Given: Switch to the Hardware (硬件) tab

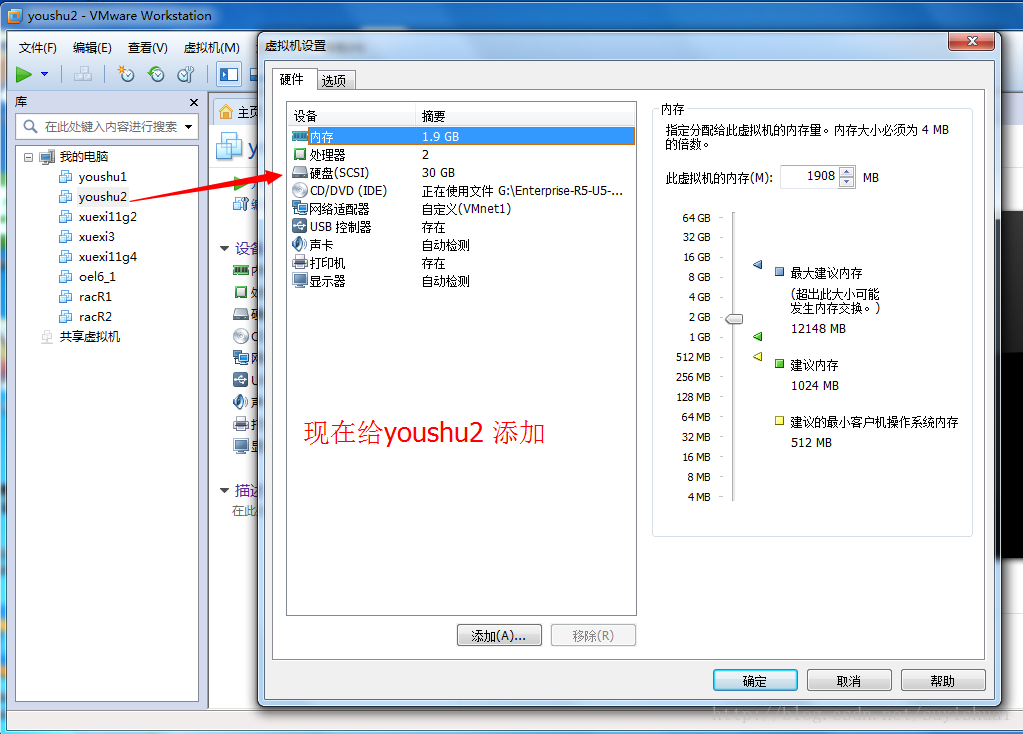Looking at the screenshot, I should 292,80.
